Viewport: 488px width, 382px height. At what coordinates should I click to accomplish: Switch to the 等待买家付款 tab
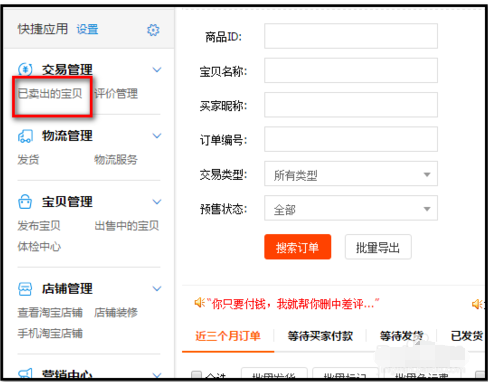point(320,336)
